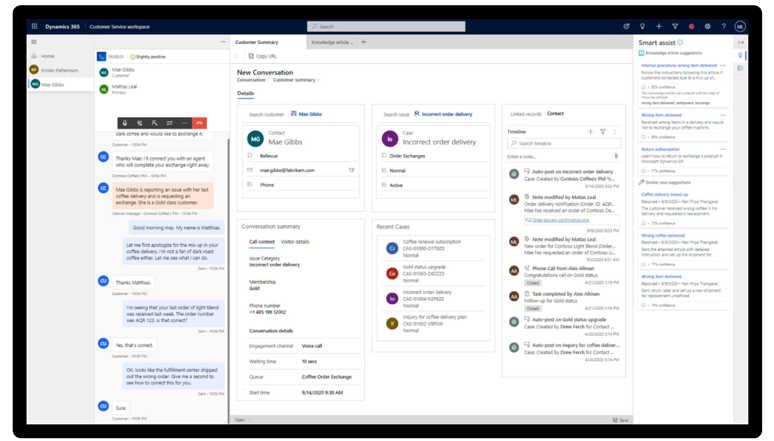Click the Closed badge under Phone Call entry

533,283
